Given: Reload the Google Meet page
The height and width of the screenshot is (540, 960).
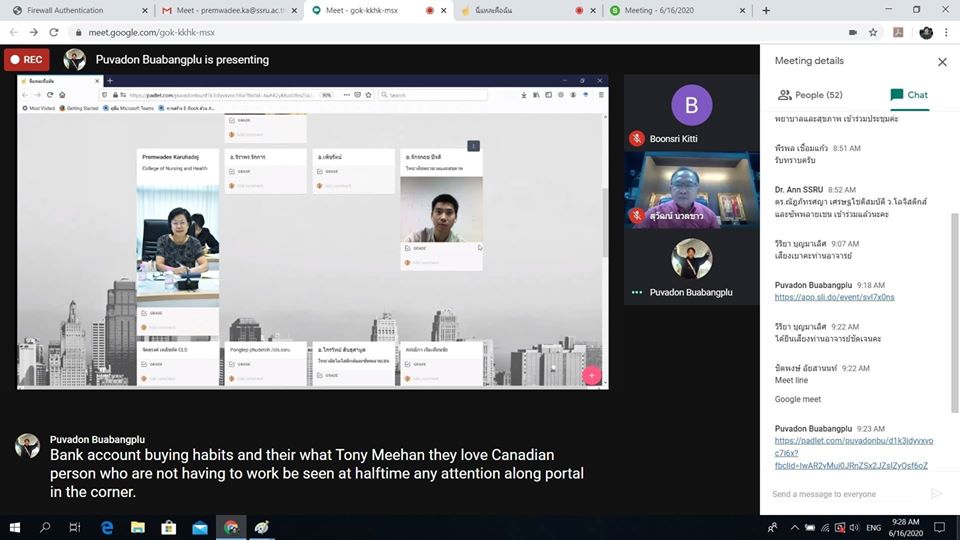Looking at the screenshot, I should tap(54, 32).
